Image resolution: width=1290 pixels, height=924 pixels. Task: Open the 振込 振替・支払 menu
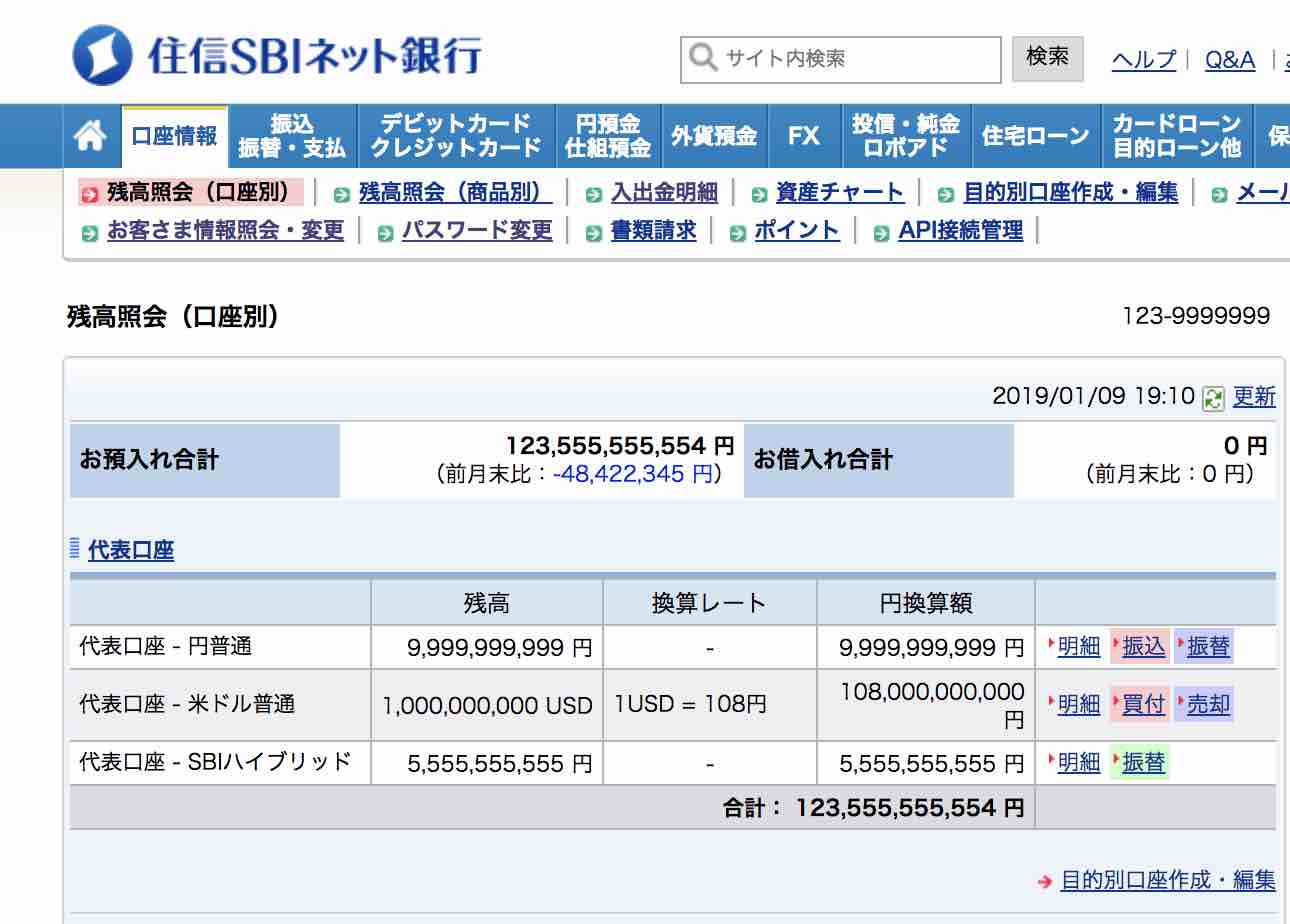click(292, 136)
